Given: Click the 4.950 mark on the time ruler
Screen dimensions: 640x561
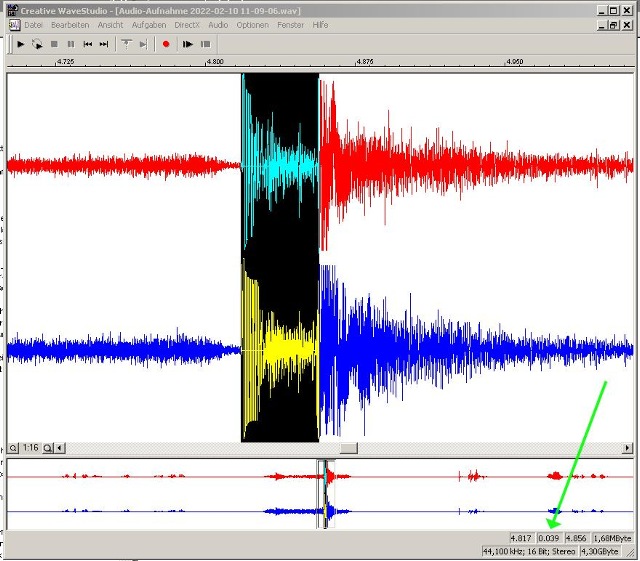Looking at the screenshot, I should point(514,62).
